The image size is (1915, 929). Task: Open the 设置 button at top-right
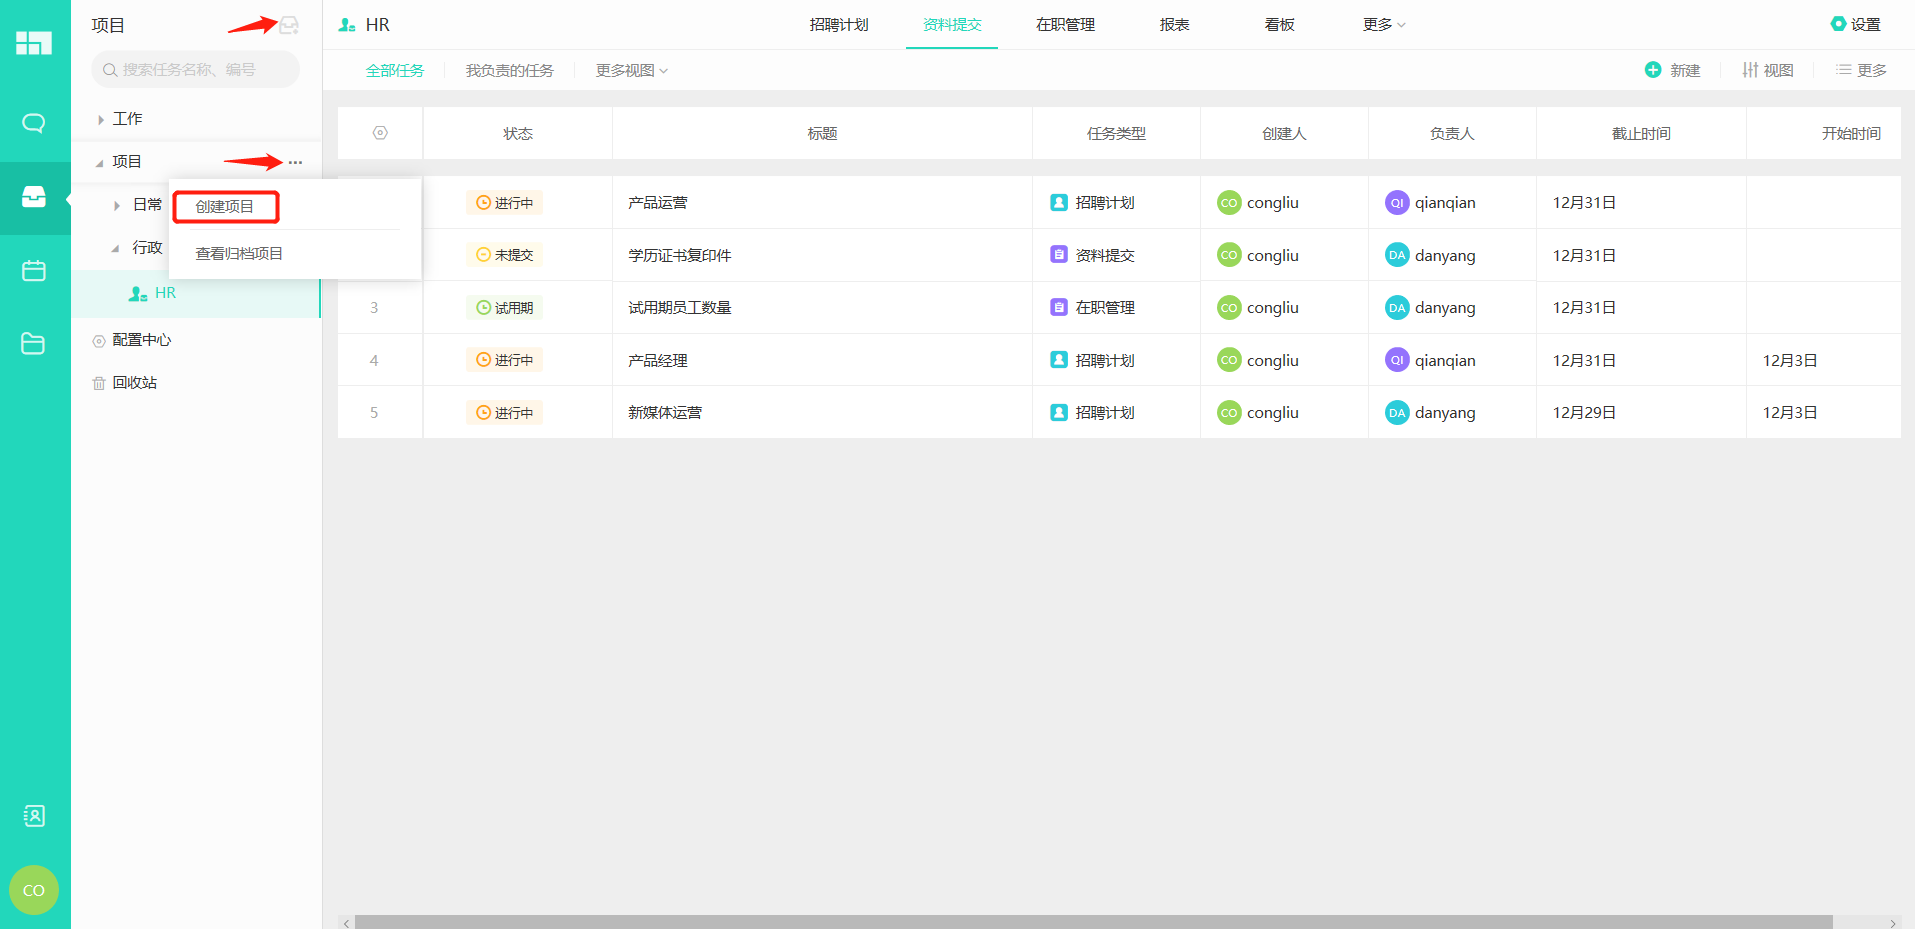tap(1855, 25)
